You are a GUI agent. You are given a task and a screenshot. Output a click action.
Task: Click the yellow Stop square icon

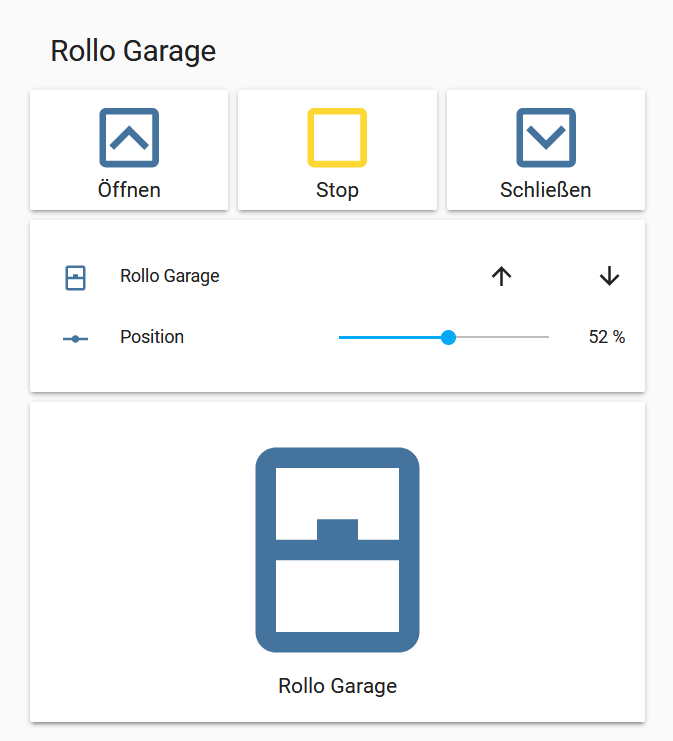[x=337, y=137]
